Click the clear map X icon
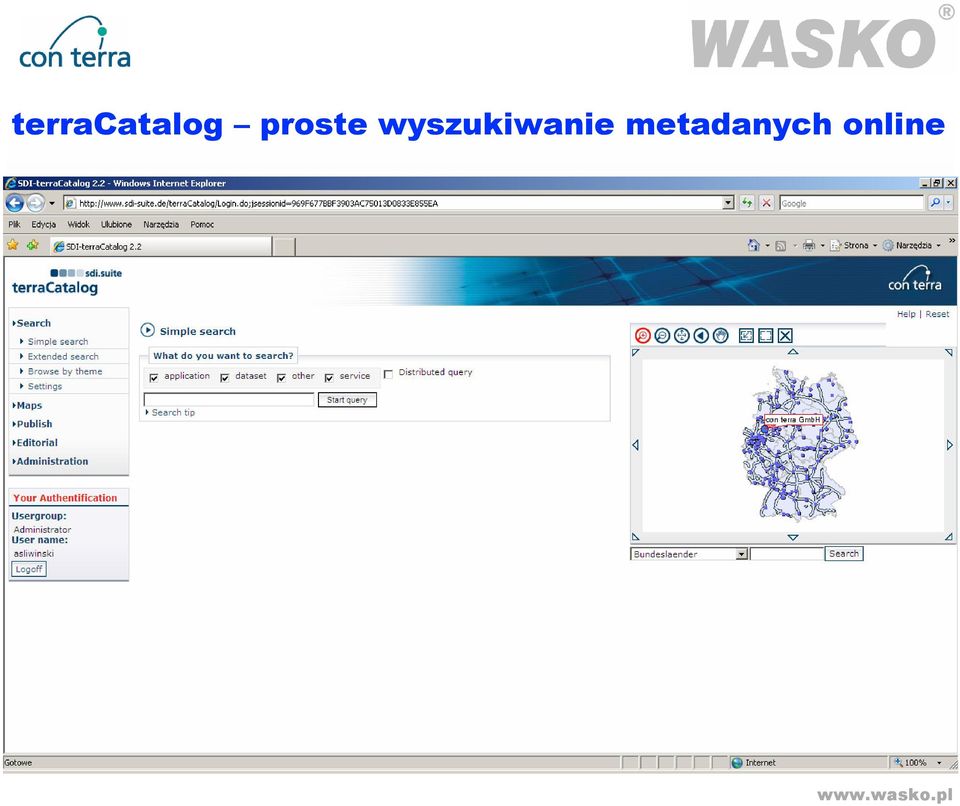Image resolution: width=960 pixels, height=806 pixels. click(786, 336)
